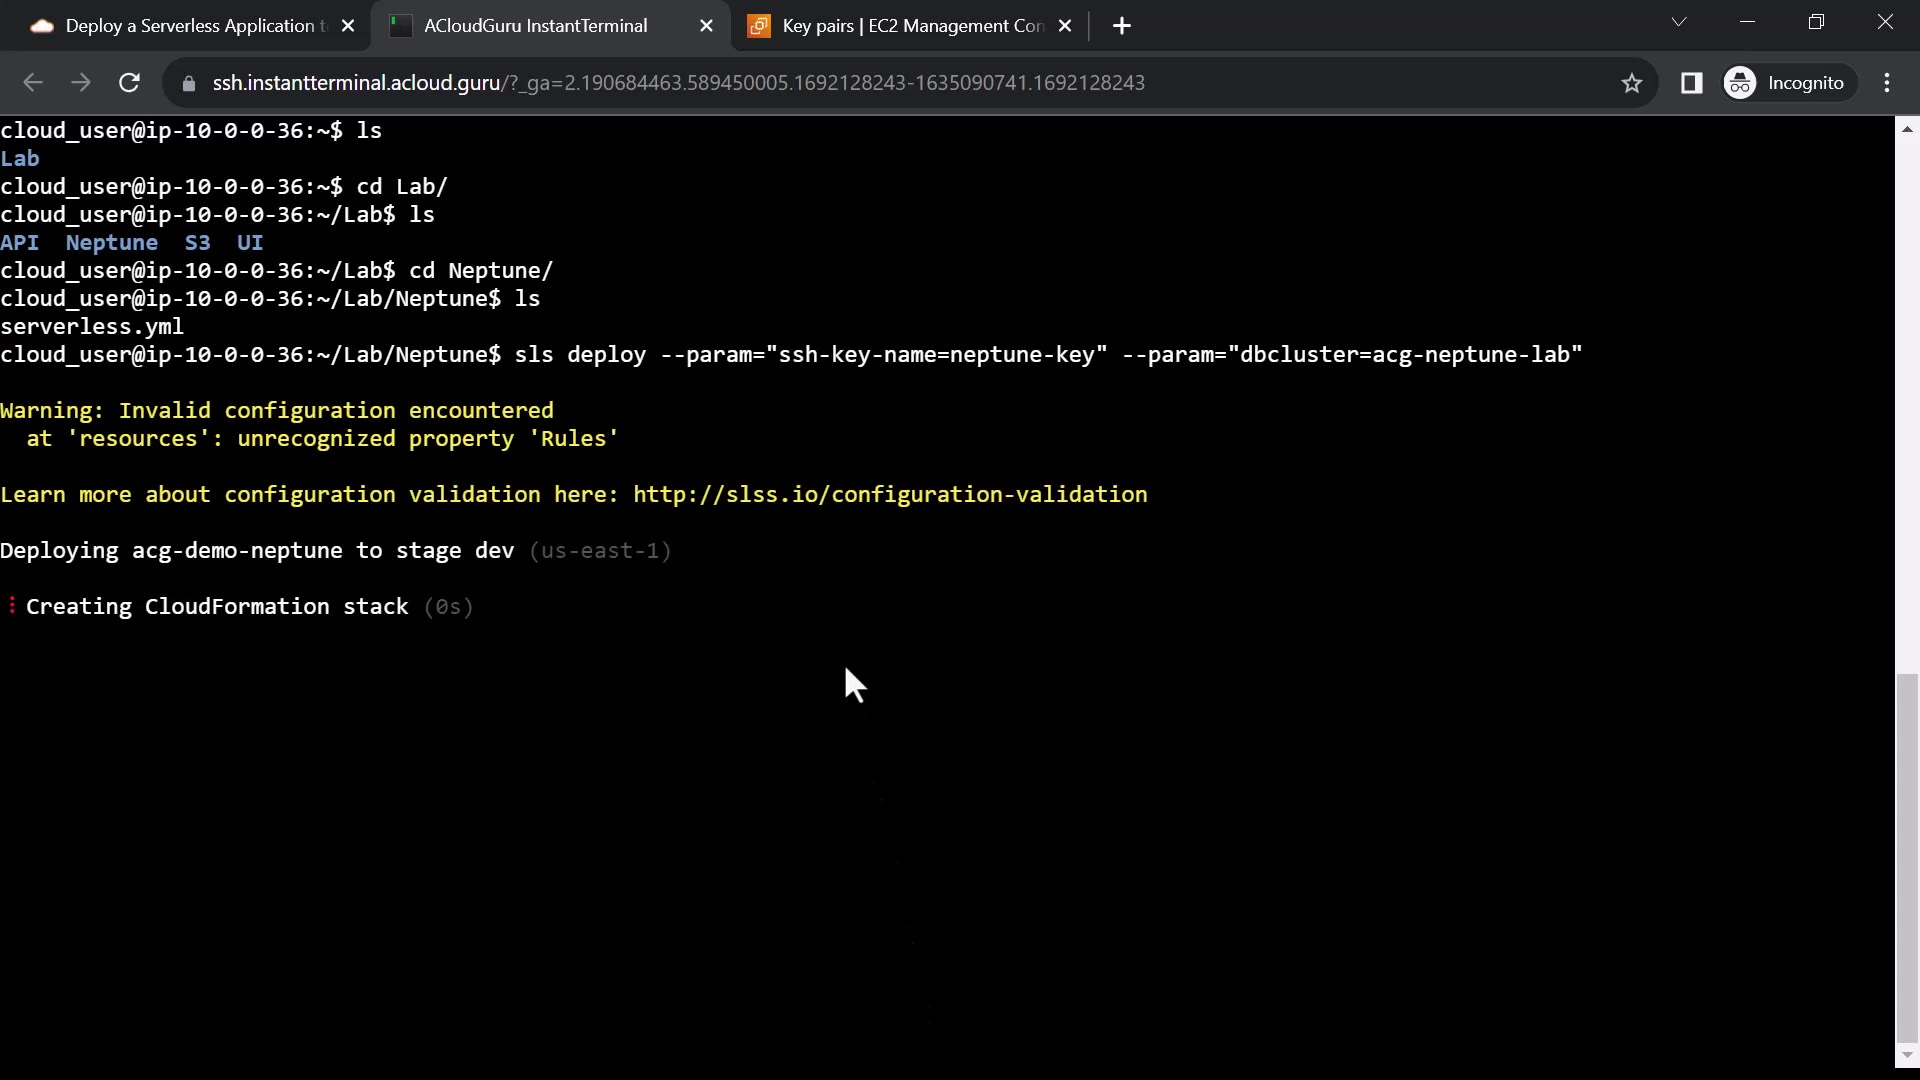
Task: View site info via lock icon
Action: pyautogui.click(x=188, y=83)
